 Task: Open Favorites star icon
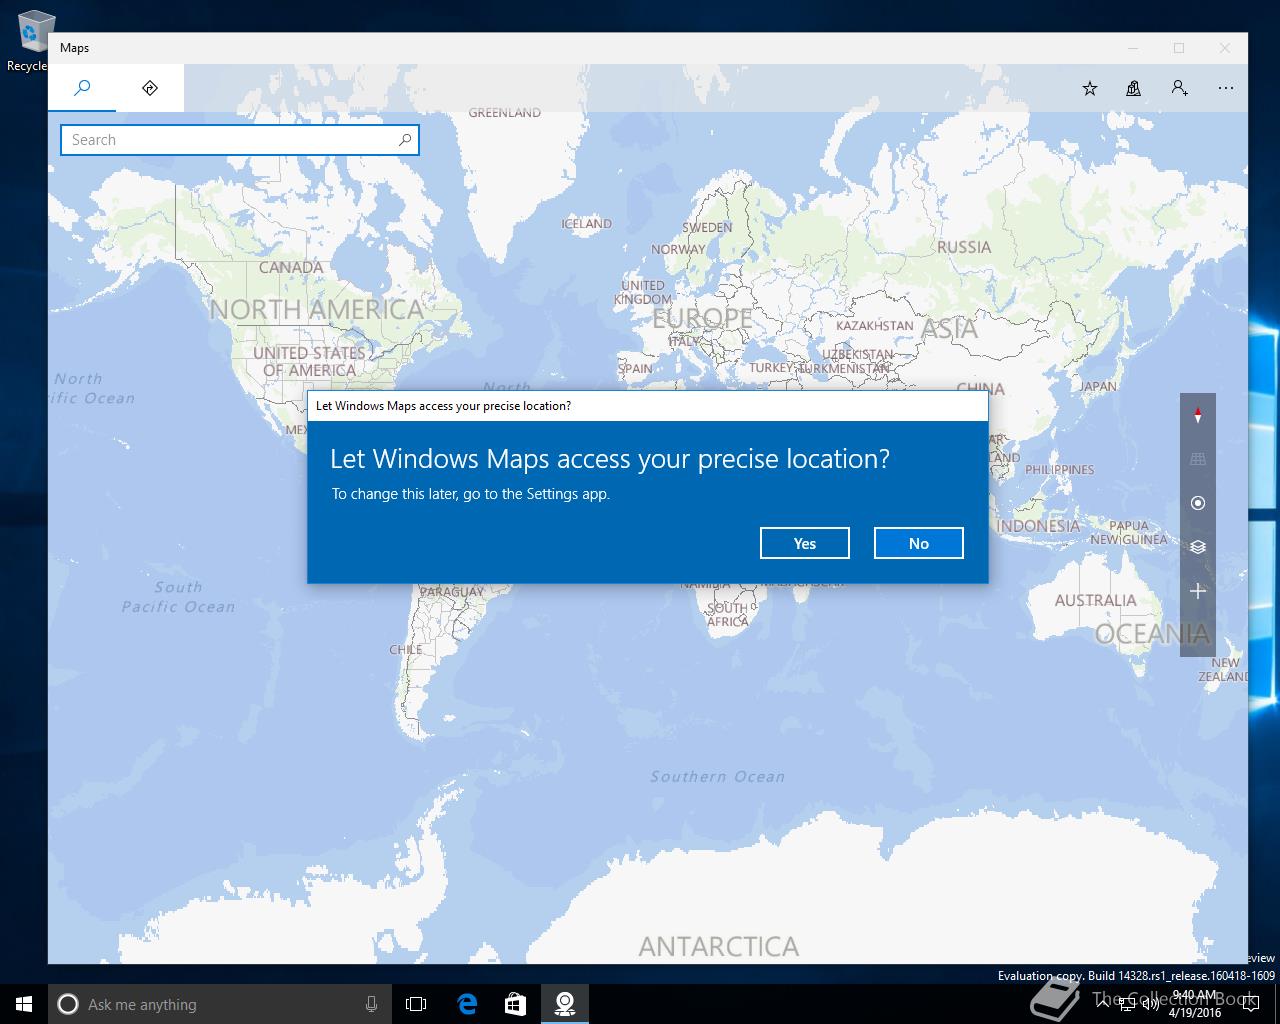(x=1090, y=88)
